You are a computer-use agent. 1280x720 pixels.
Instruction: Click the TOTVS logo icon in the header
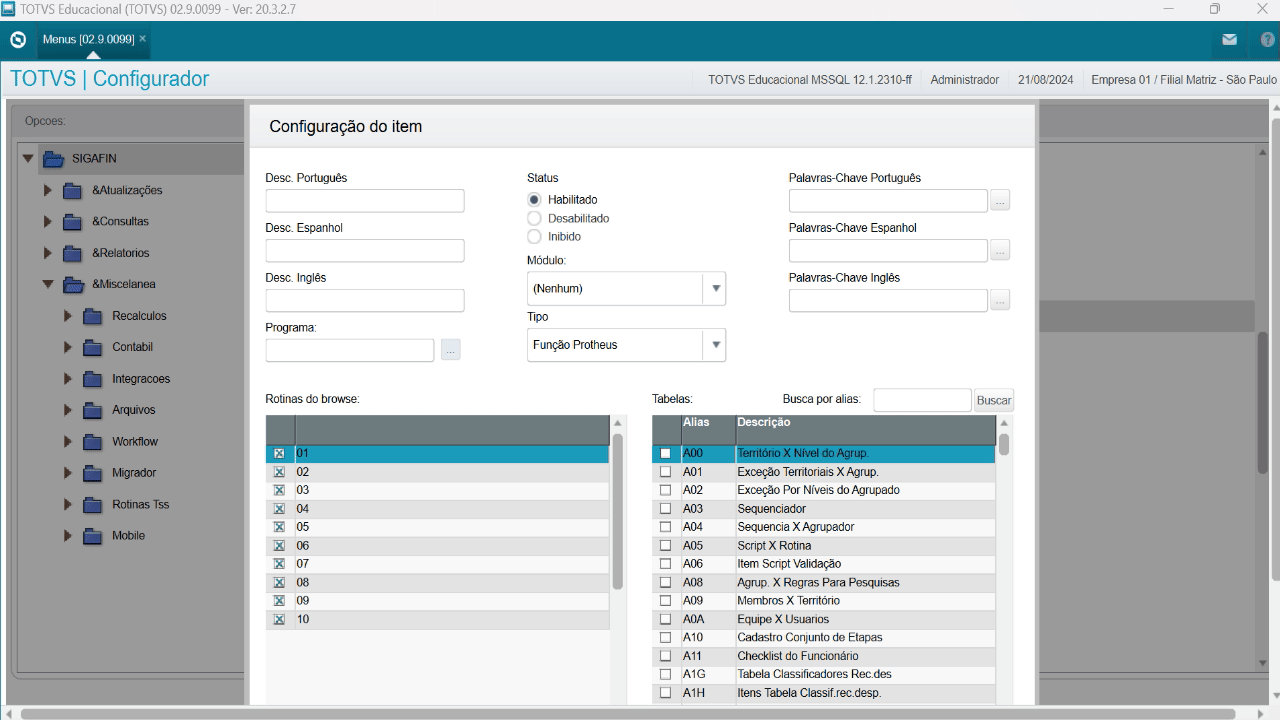pos(17,40)
